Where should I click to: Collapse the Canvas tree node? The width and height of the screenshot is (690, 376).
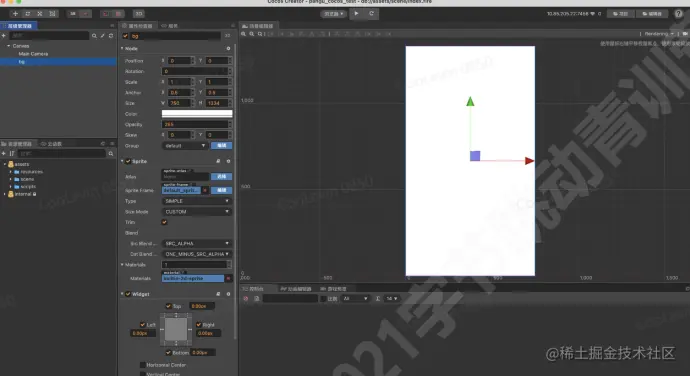[x=8, y=46]
